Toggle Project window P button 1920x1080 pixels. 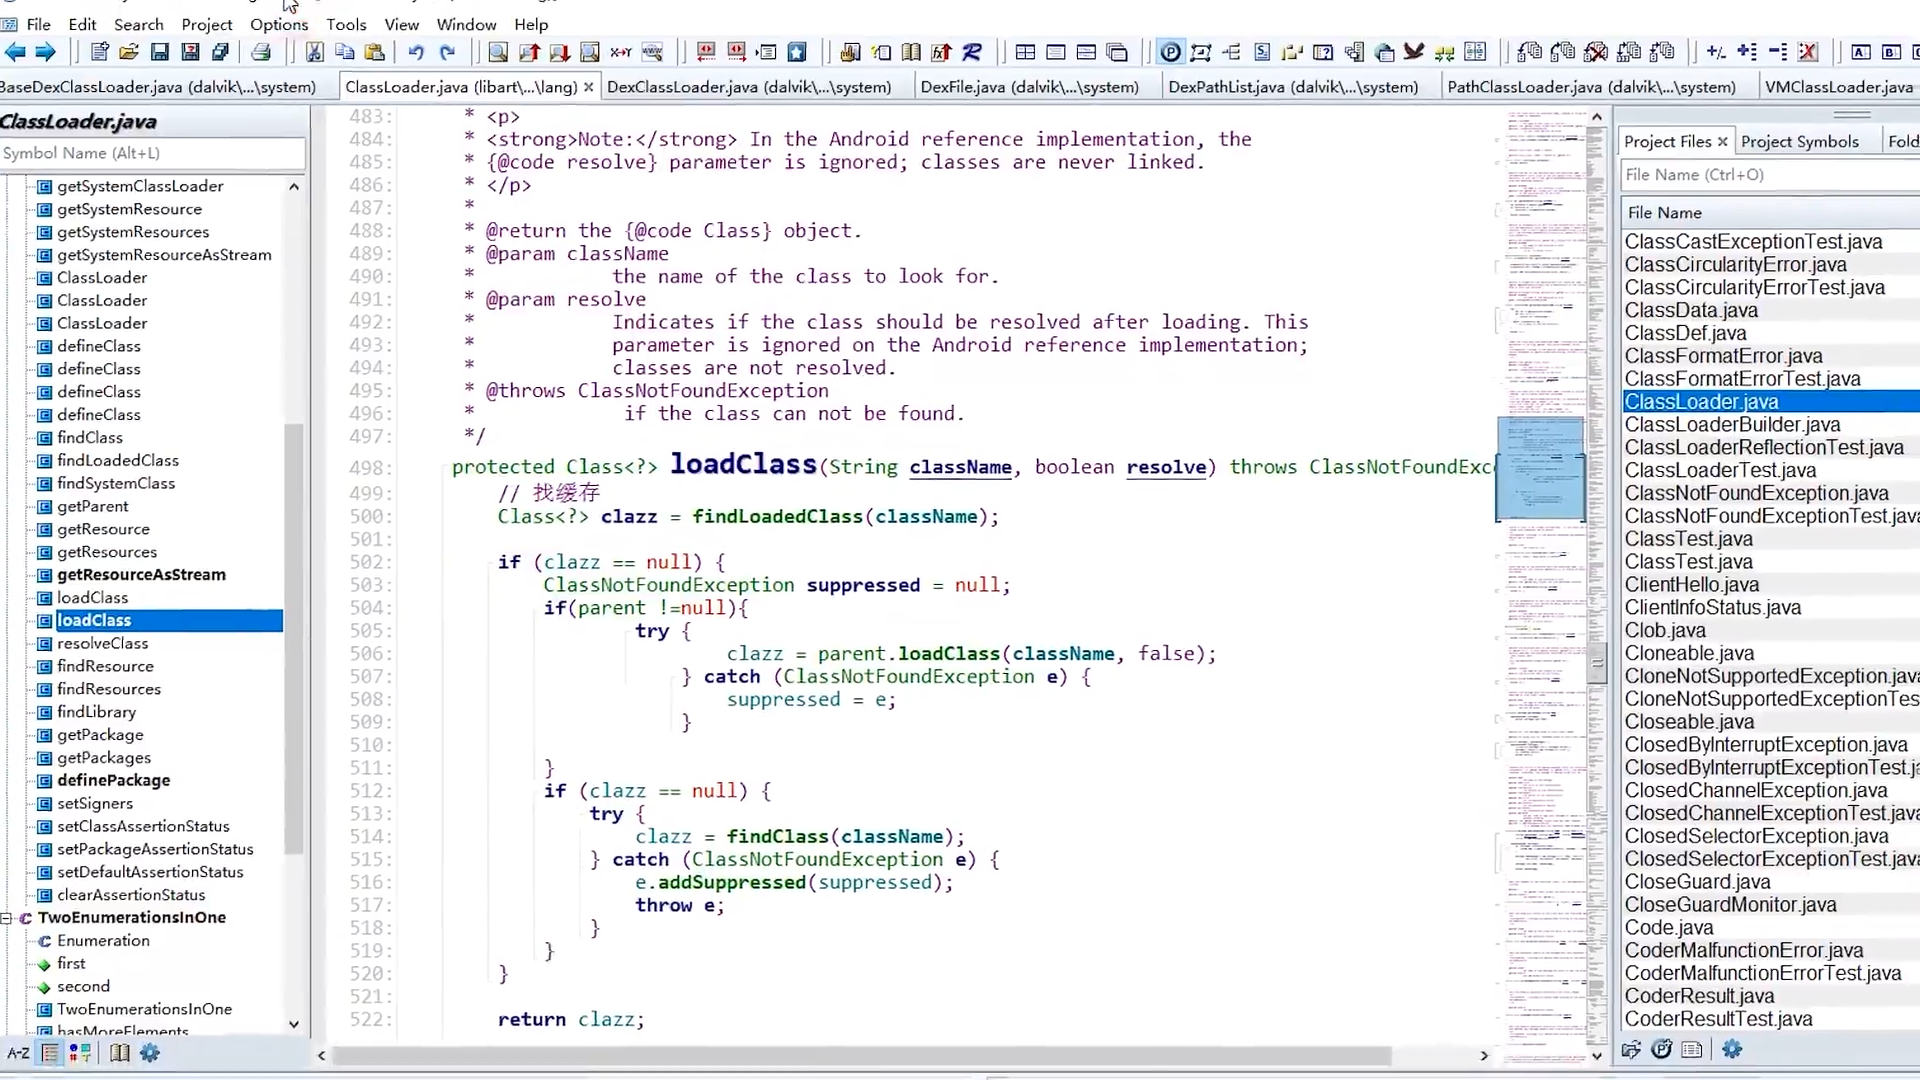click(x=1170, y=52)
